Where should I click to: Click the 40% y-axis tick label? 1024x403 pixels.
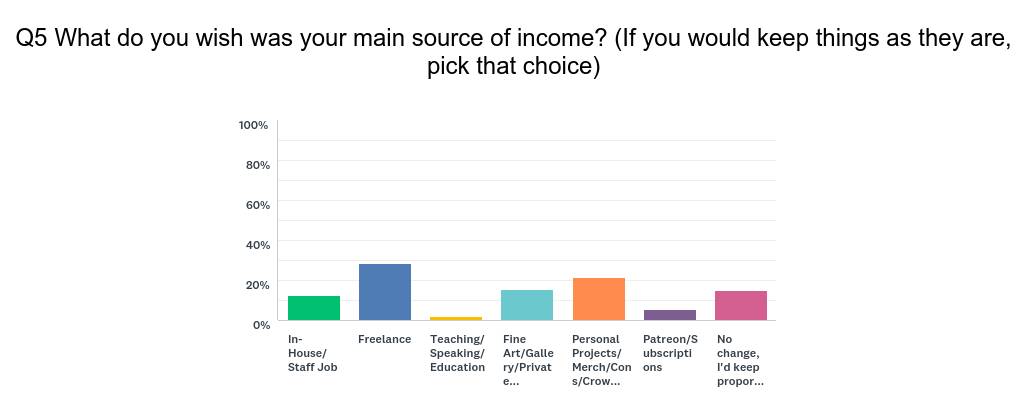click(x=257, y=244)
